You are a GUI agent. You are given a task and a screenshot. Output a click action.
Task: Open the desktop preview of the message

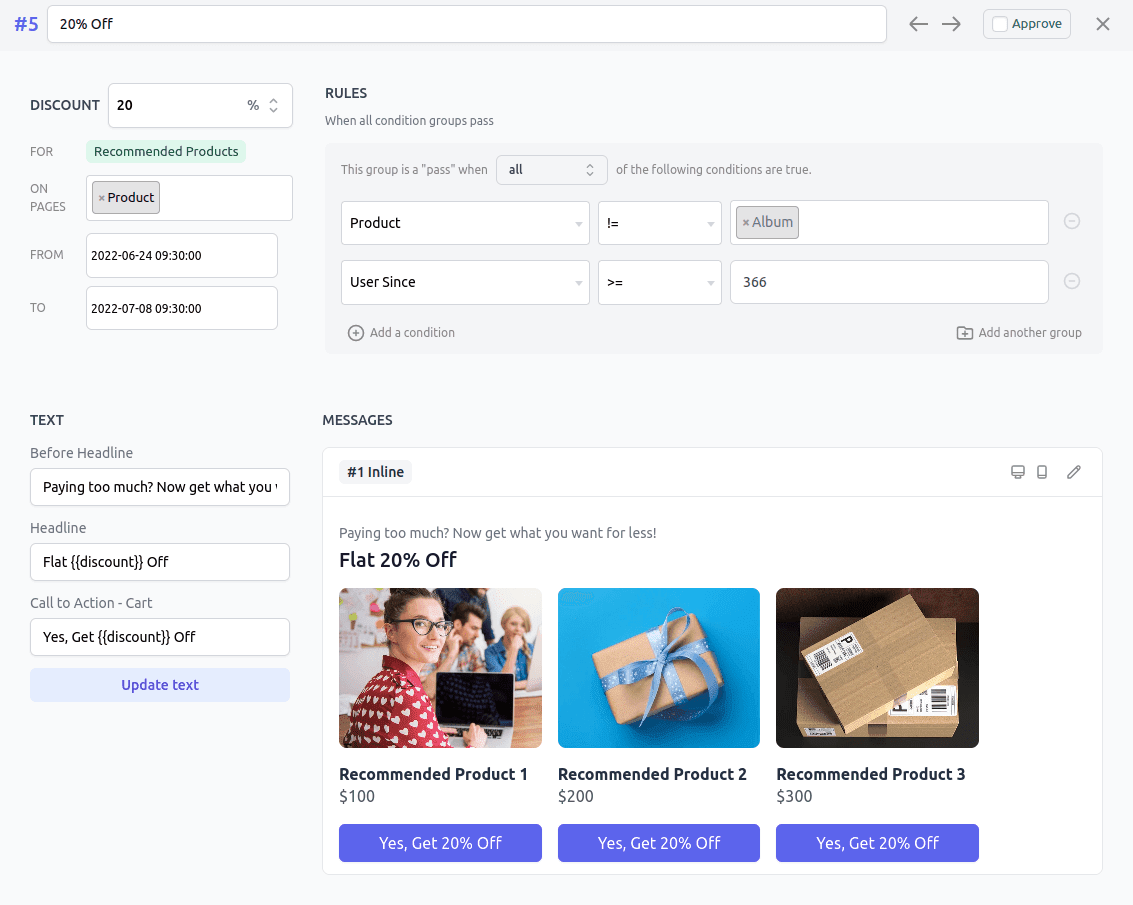point(1018,471)
